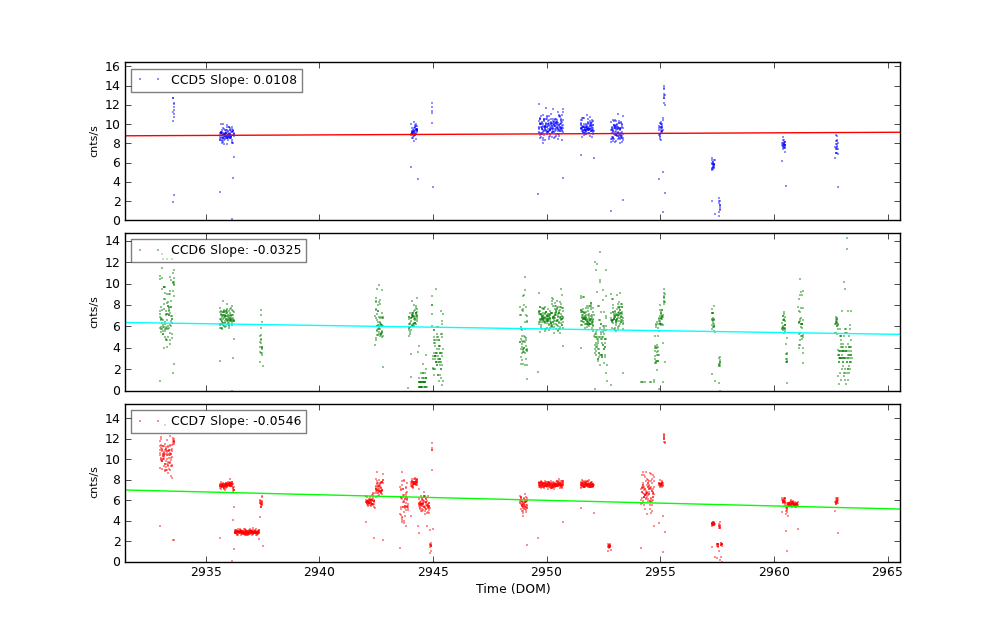Click the CCD5 Slope legend box
The height and width of the screenshot is (624, 1000).
pos(216,80)
